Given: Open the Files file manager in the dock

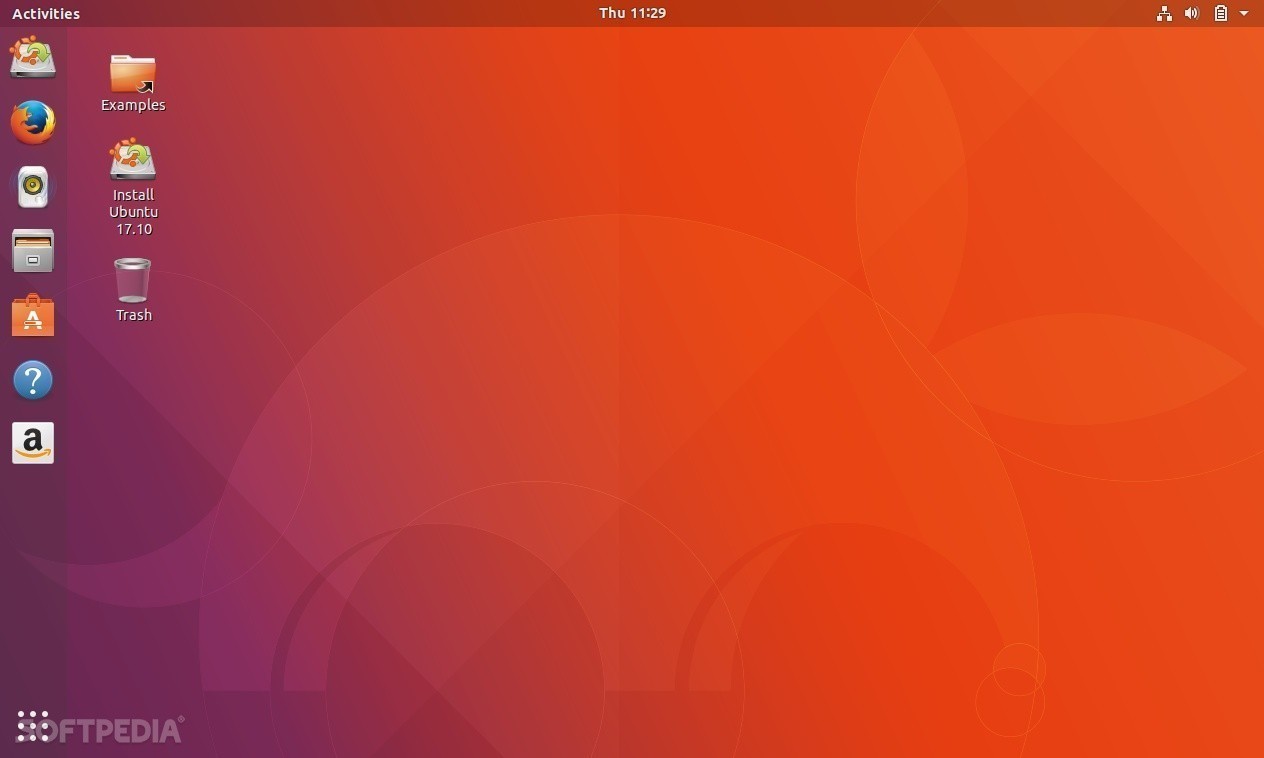Looking at the screenshot, I should (33, 251).
